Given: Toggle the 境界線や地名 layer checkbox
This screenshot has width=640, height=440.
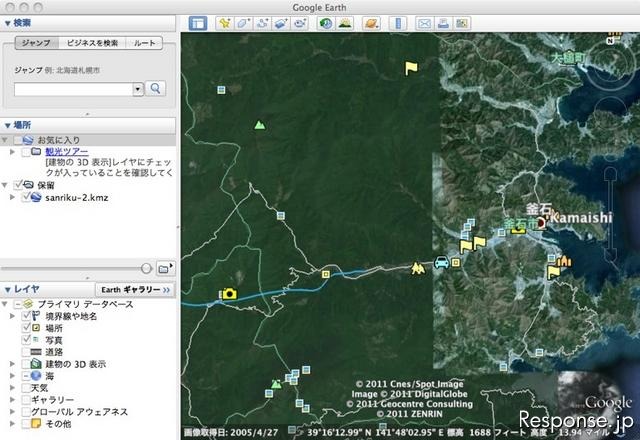Looking at the screenshot, I should click(26, 316).
